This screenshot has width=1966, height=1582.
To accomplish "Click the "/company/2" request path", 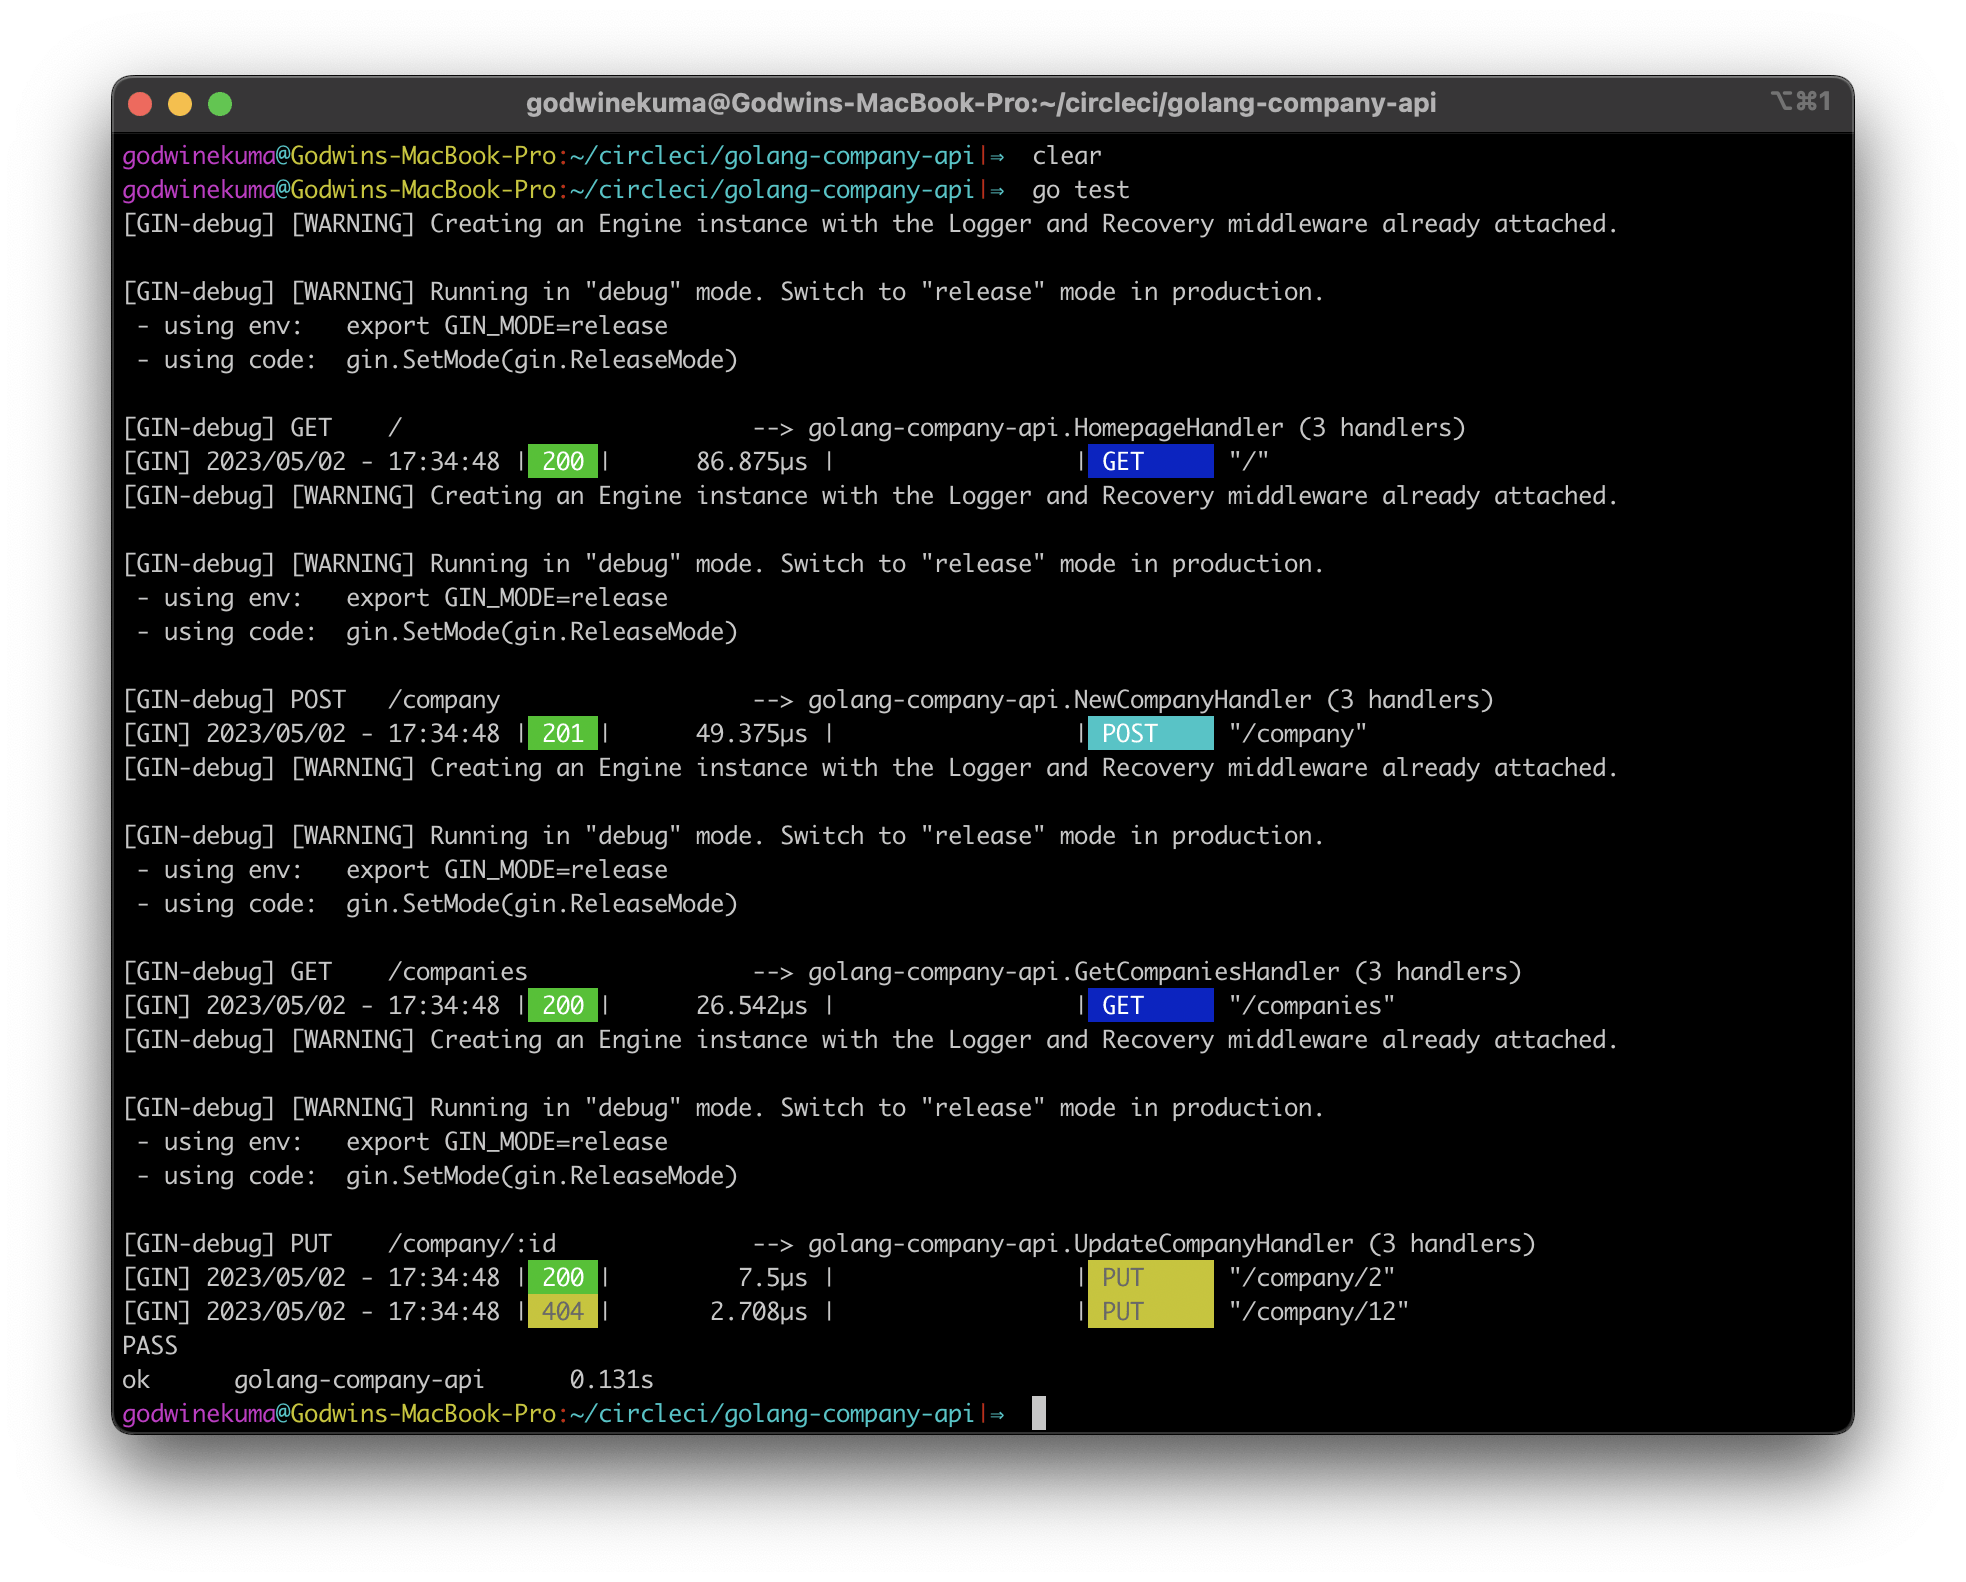I will pyautogui.click(x=1311, y=1277).
